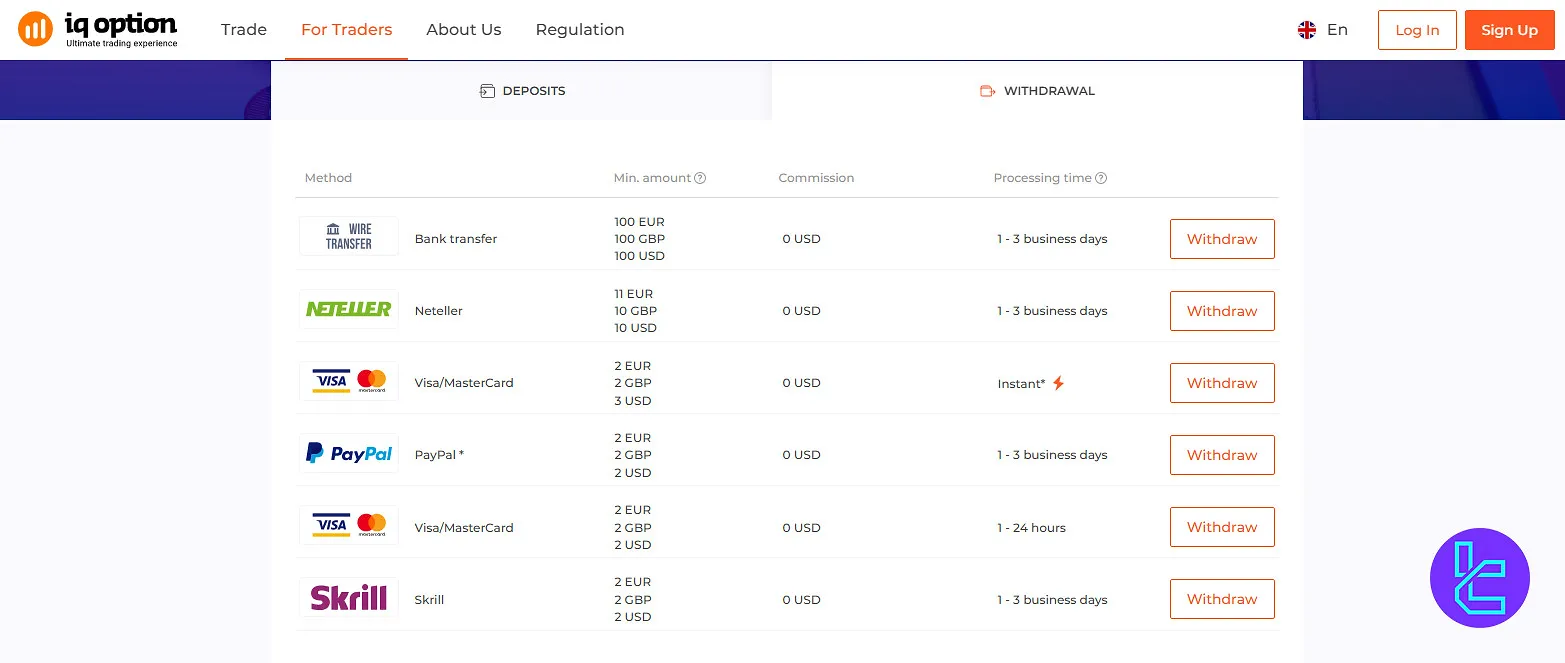Click the lightning icon next to Instant
The image size is (1565, 663).
click(x=1059, y=383)
